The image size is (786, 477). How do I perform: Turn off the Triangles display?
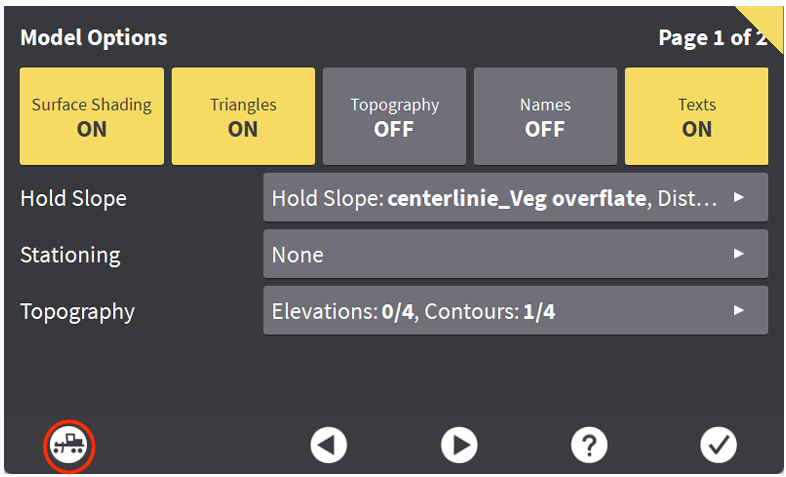click(243, 116)
